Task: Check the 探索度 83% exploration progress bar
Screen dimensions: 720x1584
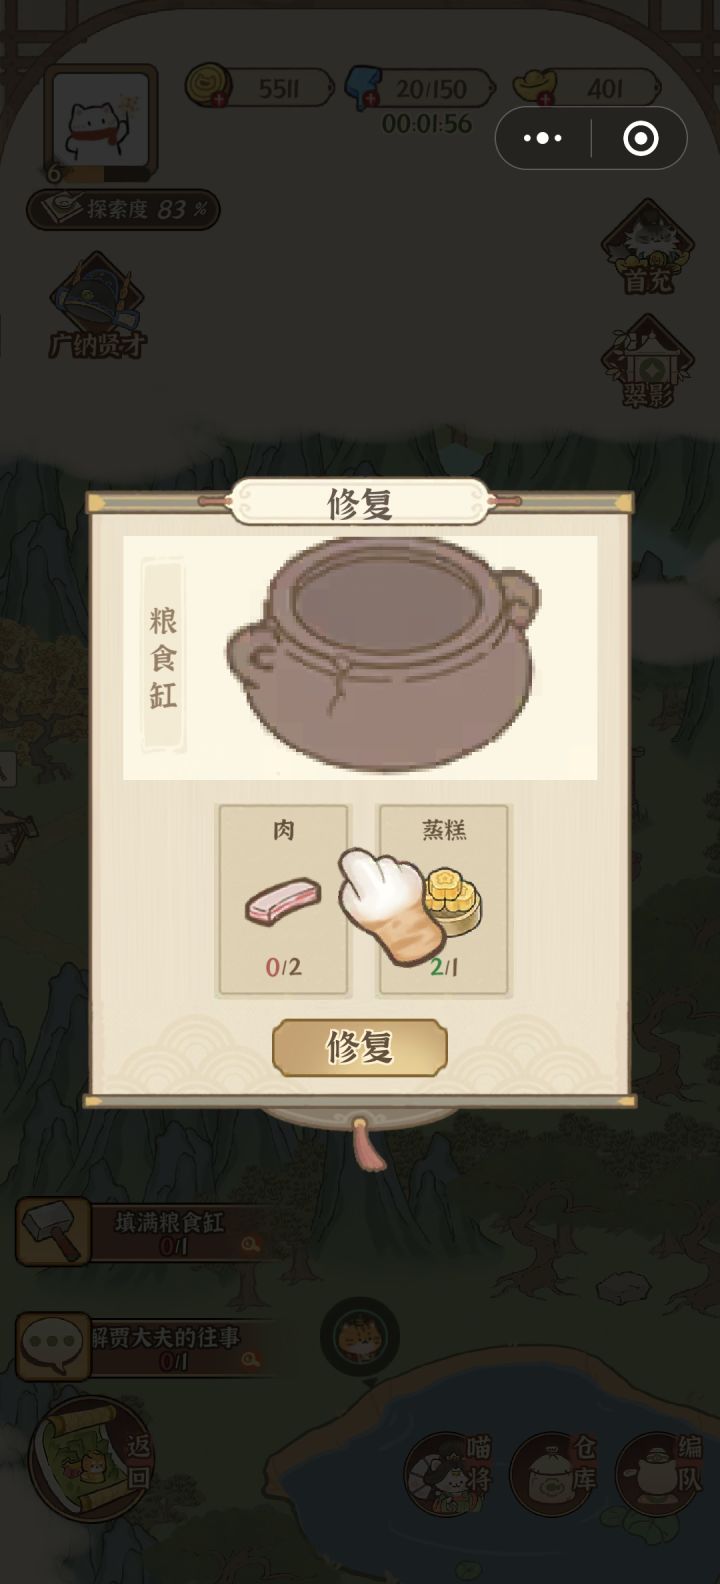Action: (123, 209)
